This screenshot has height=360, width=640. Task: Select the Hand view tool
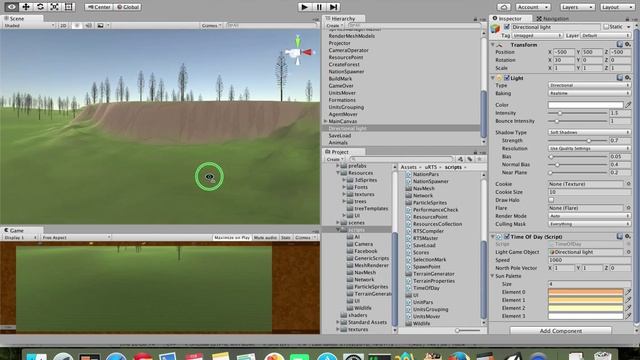click(11, 7)
